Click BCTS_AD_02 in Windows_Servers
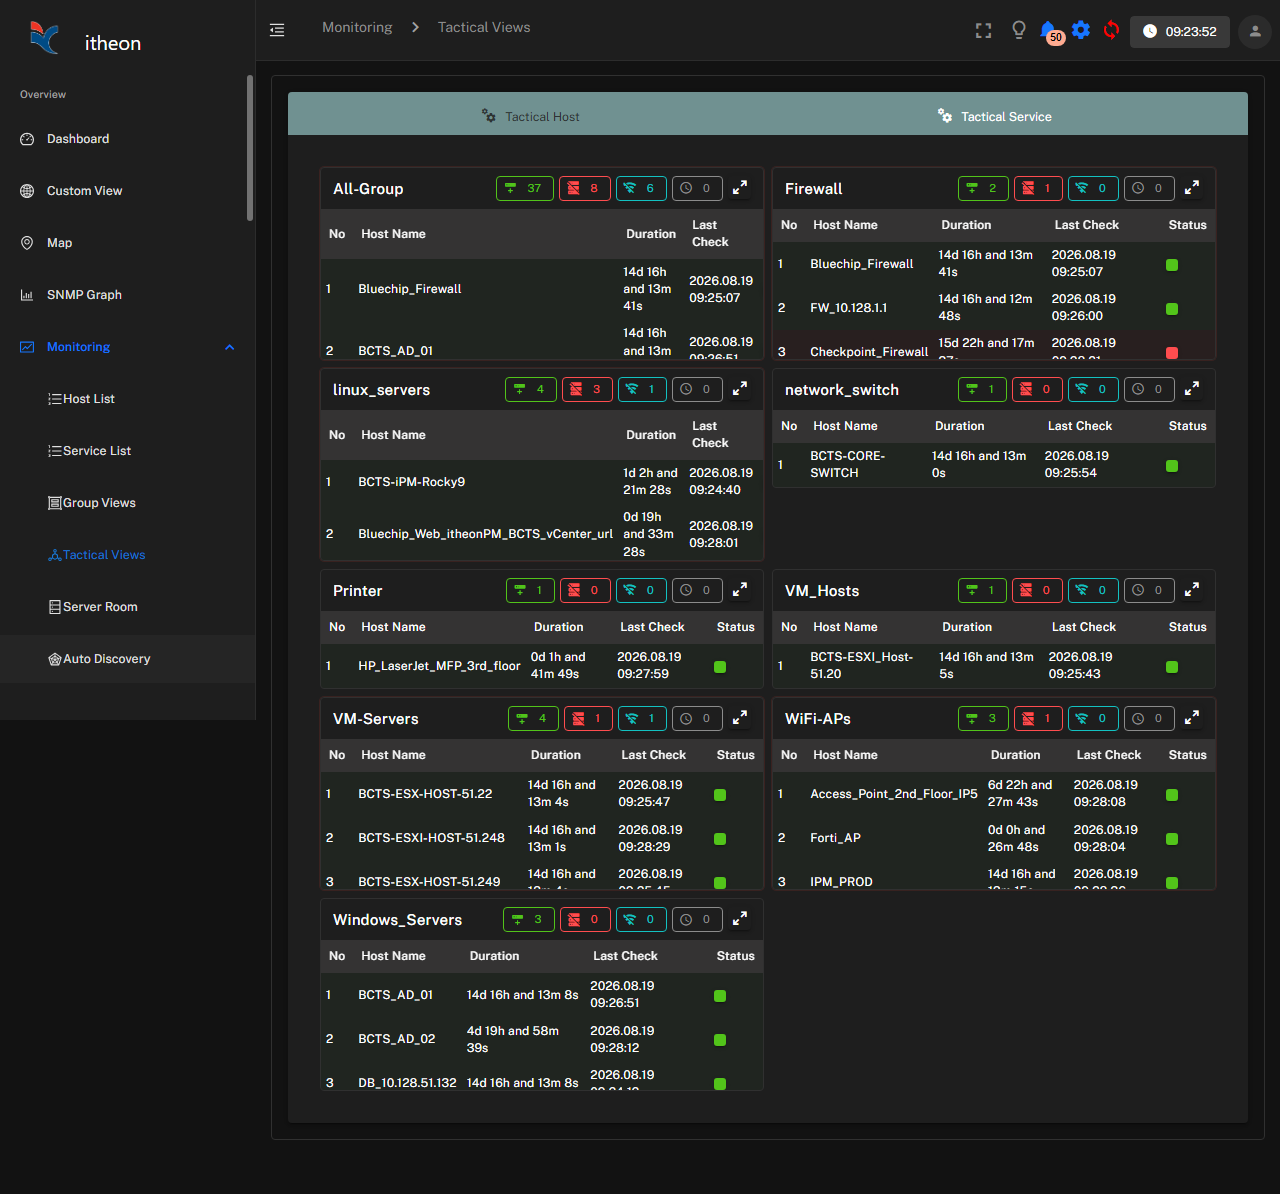 (397, 1039)
